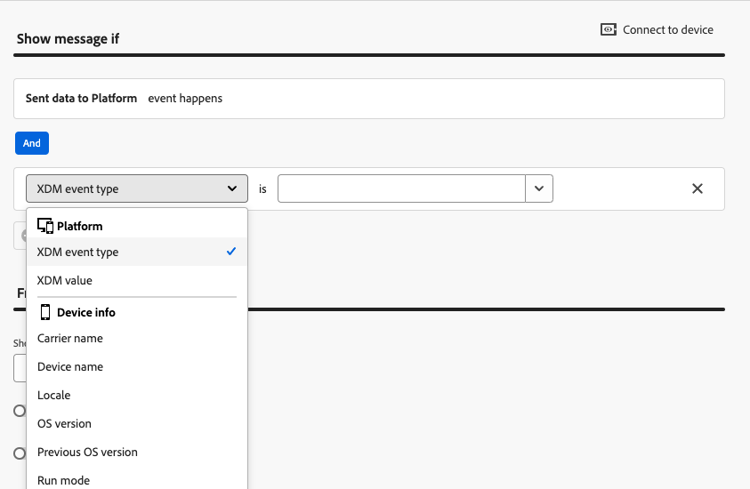Click the "event happens" text
750x489 pixels.
[x=185, y=98]
